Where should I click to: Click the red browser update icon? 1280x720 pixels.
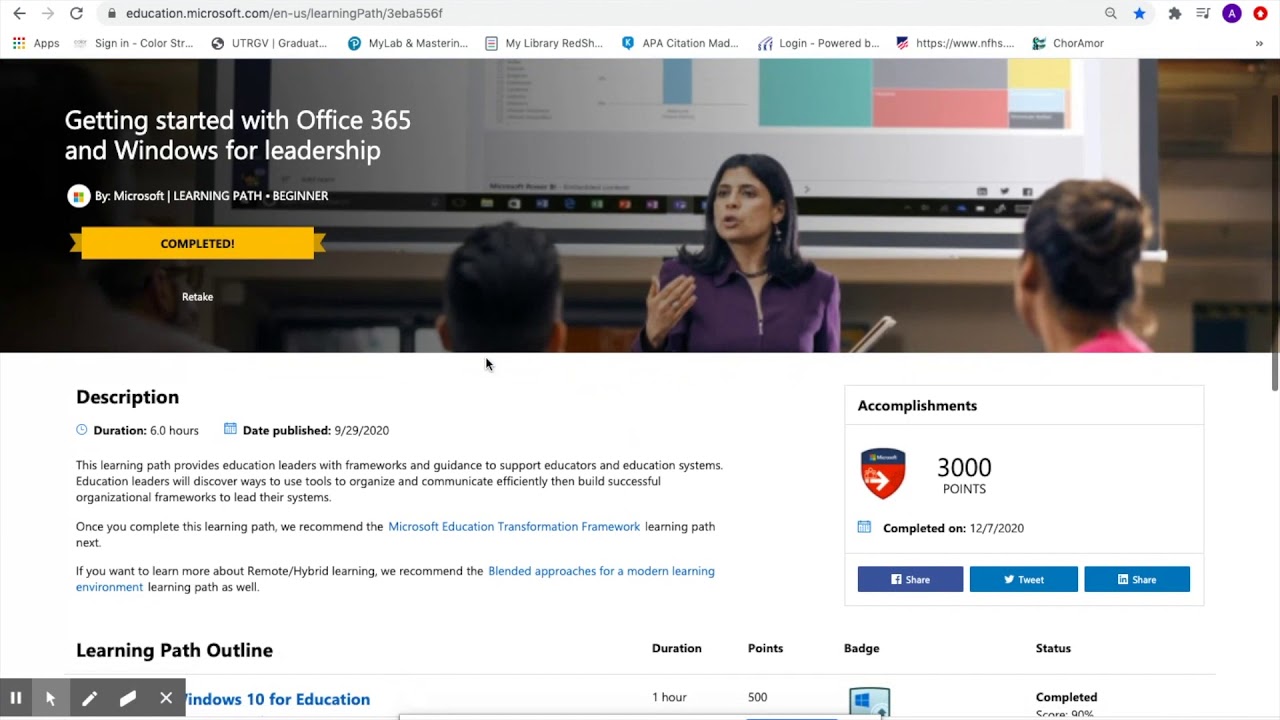1260,13
